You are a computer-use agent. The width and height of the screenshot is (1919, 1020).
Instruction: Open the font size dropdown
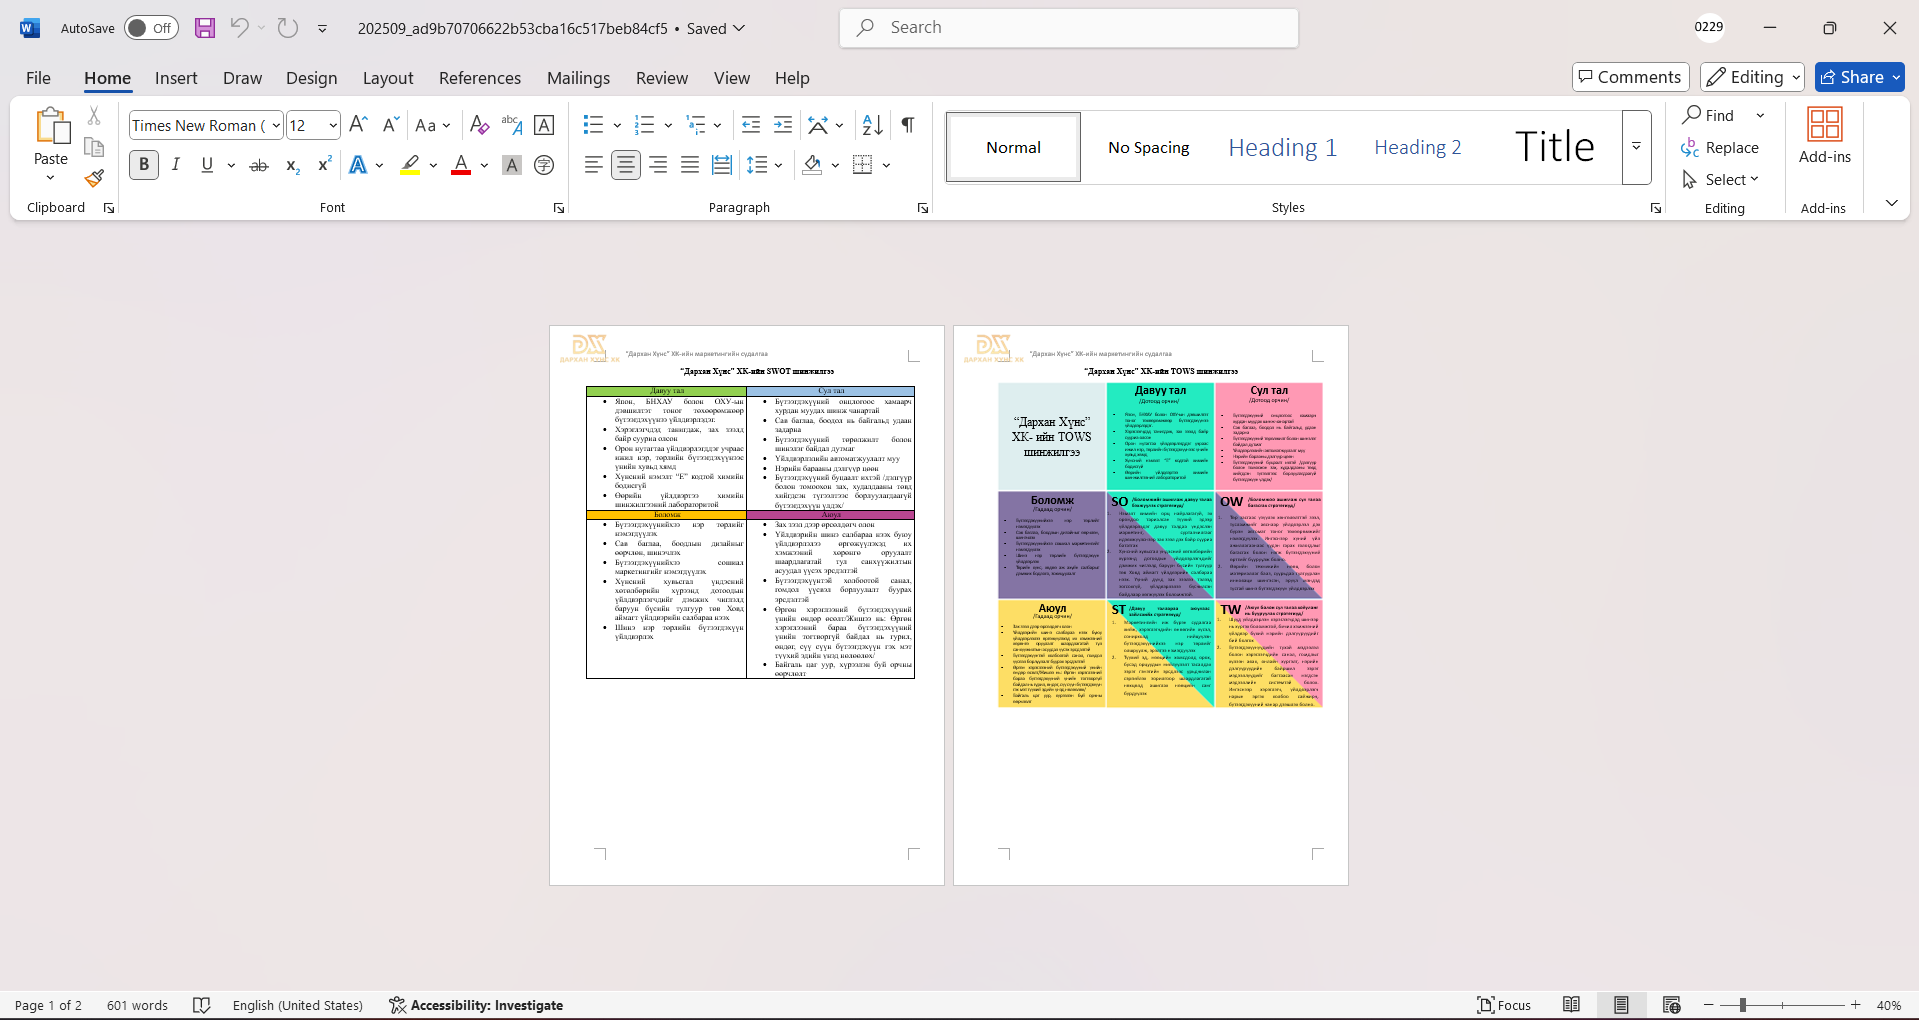[333, 125]
